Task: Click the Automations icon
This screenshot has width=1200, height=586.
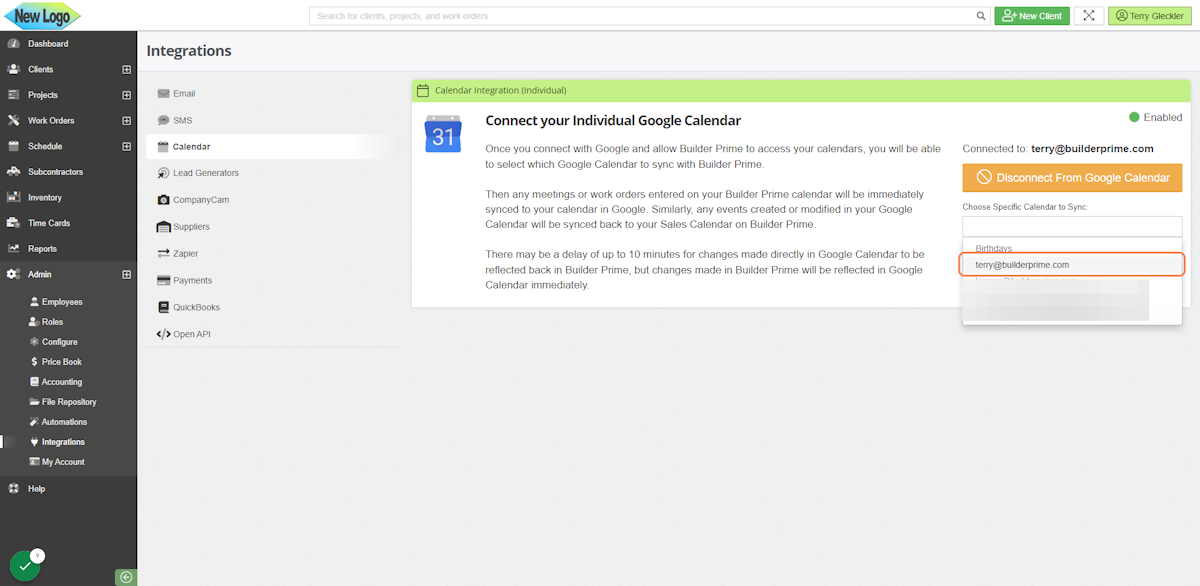Action: pos(34,422)
